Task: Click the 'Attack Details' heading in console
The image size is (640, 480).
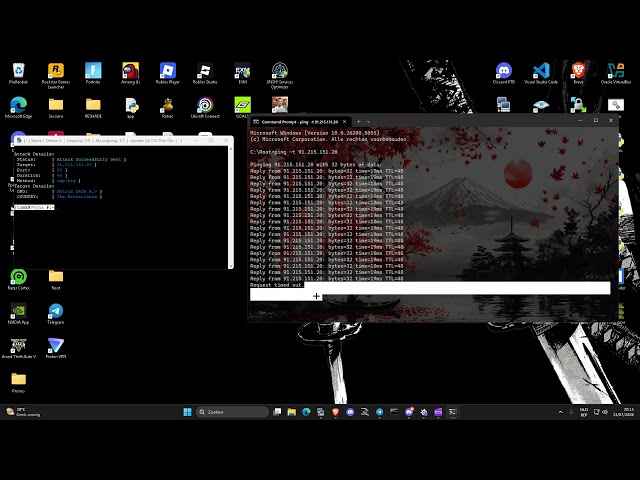Action: [34, 154]
